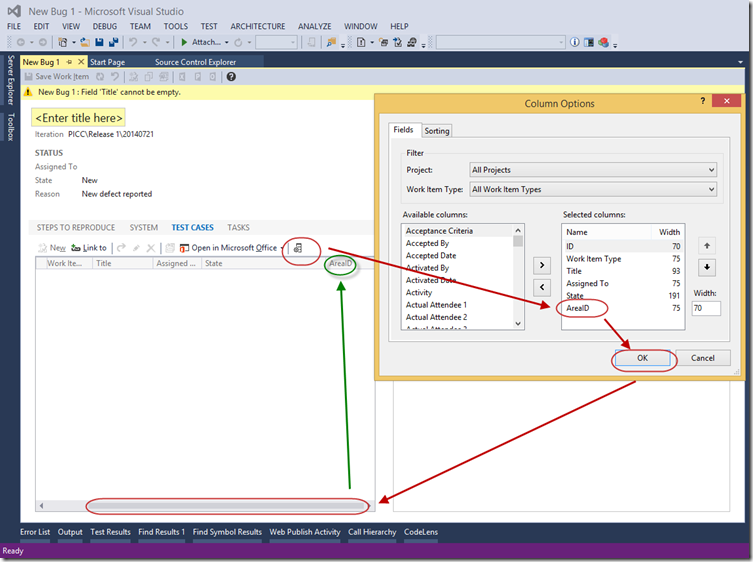Click the open linked item arrow icon

click(x=121, y=248)
